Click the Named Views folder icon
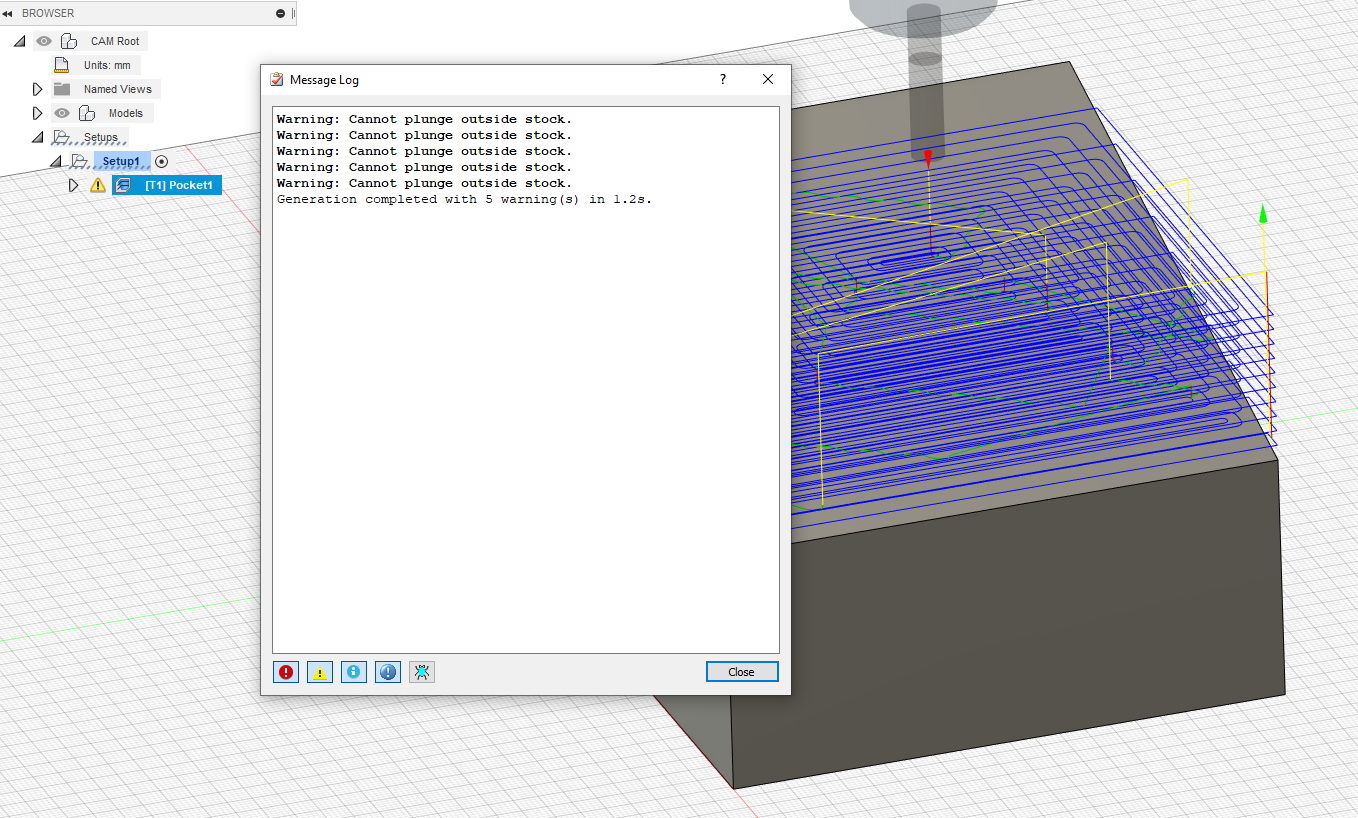1358x818 pixels. pyautogui.click(x=62, y=89)
